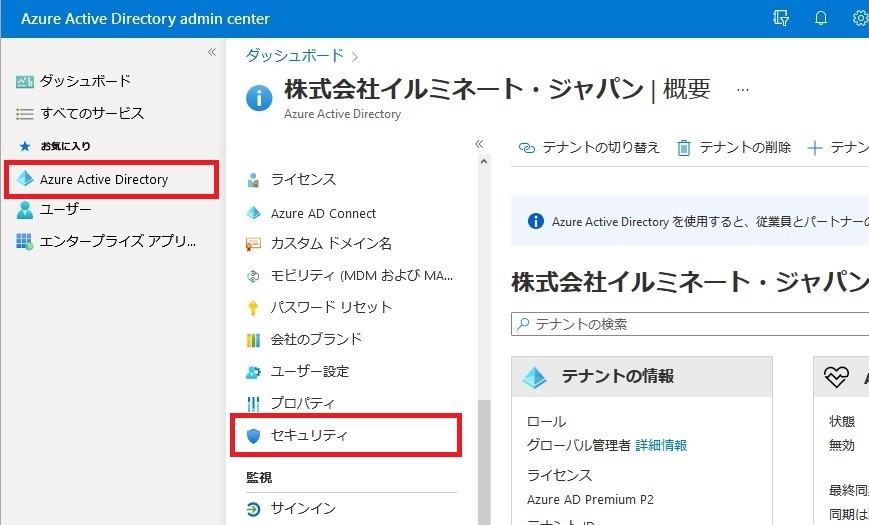Click 詳細情報 link beside グローバル管理者

(x=661, y=445)
